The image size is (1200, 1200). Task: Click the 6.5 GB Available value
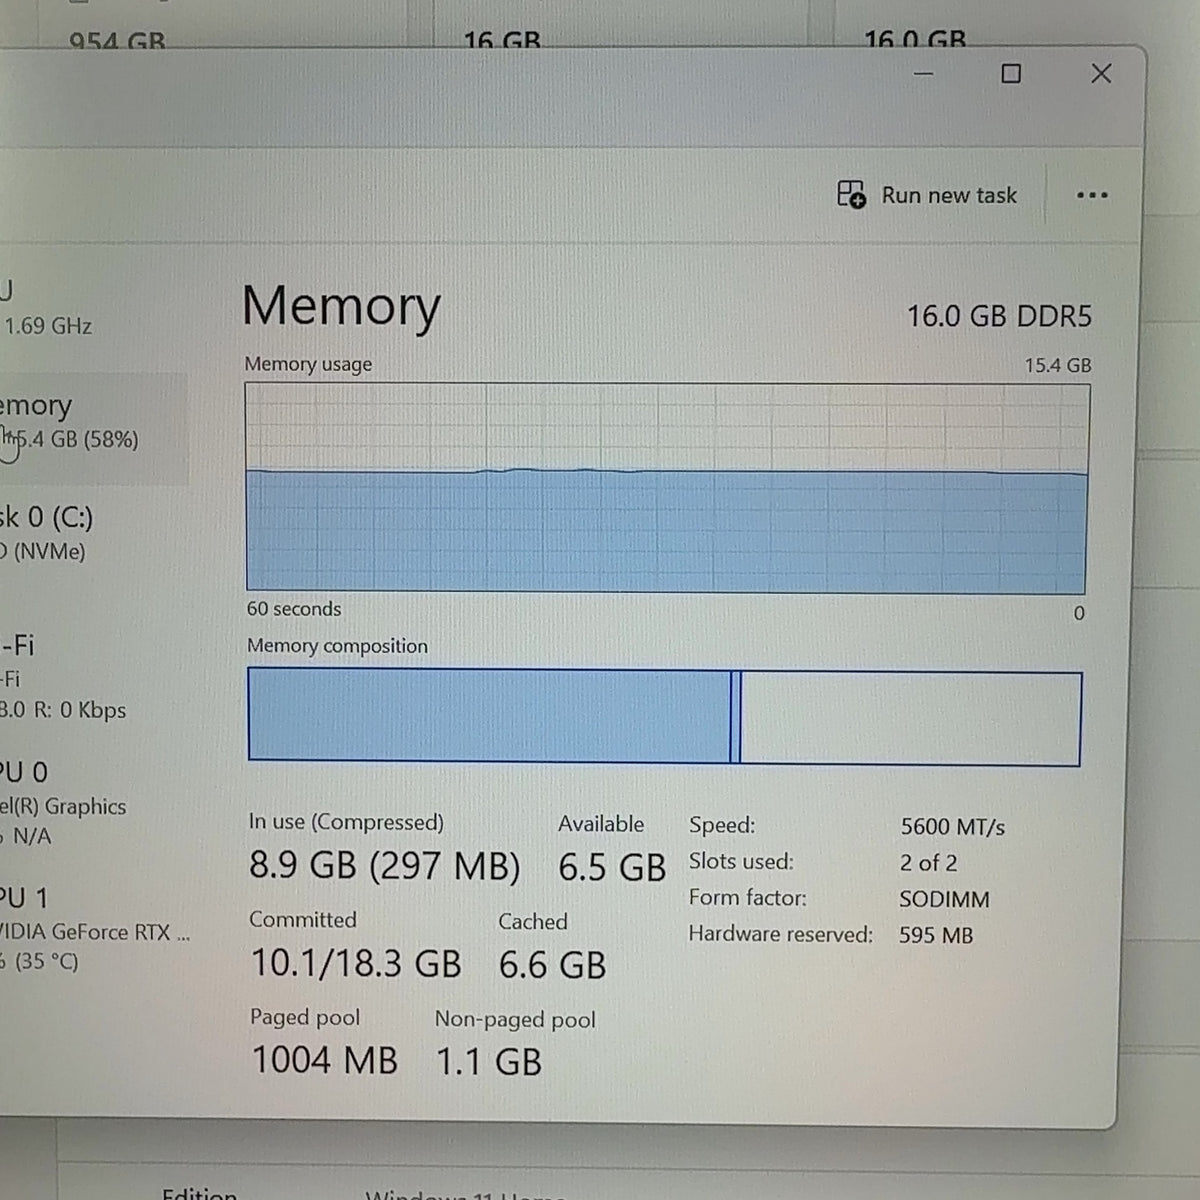612,867
